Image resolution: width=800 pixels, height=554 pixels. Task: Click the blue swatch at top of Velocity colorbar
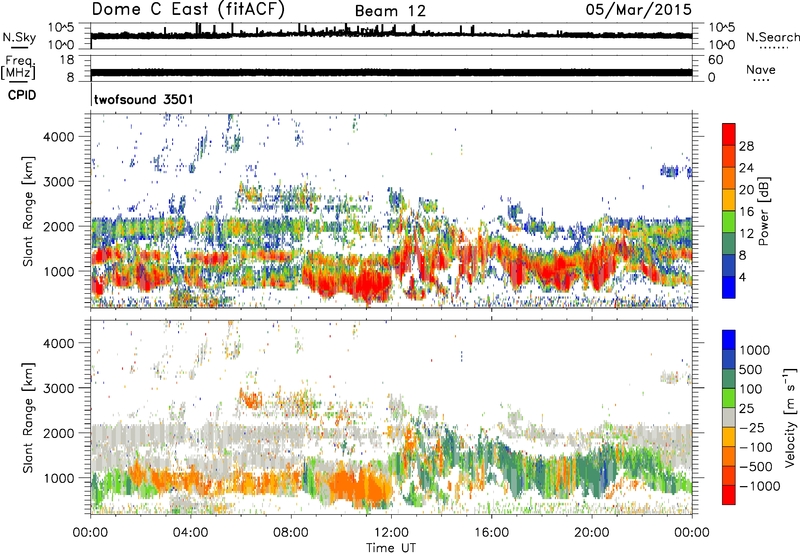pyautogui.click(x=729, y=340)
